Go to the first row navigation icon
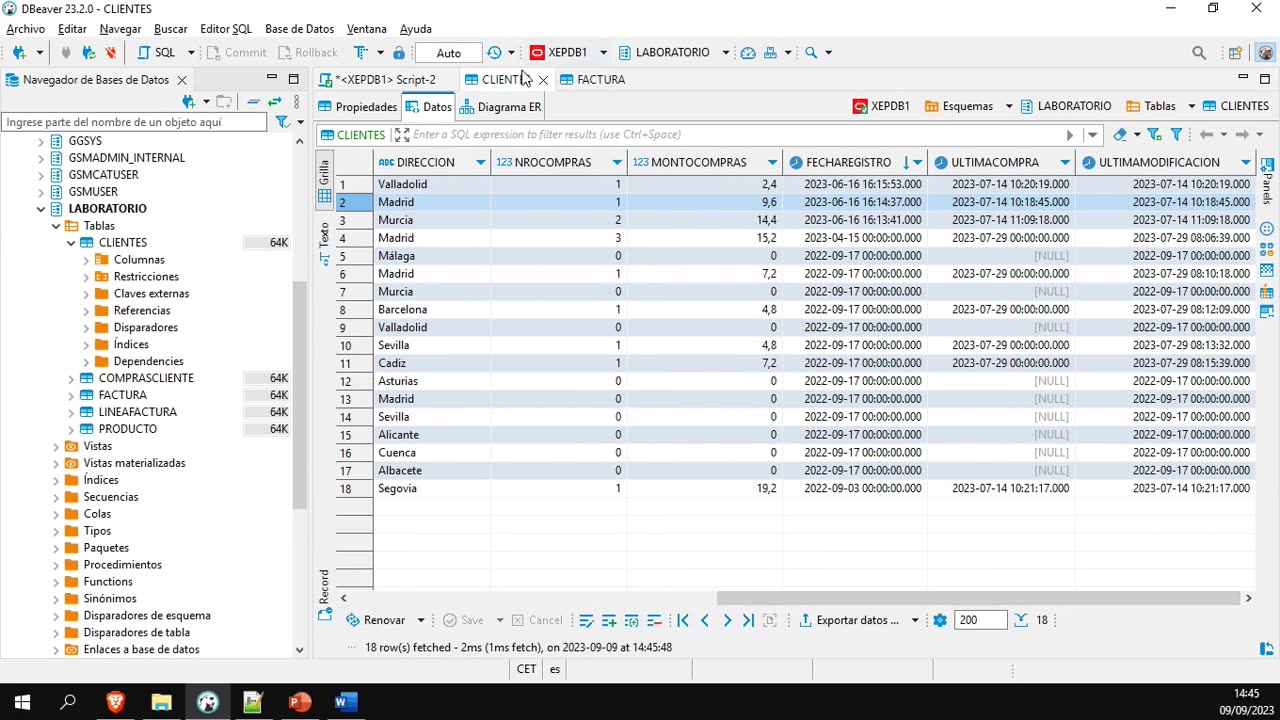Screen dimensions: 1280x720 point(683,621)
